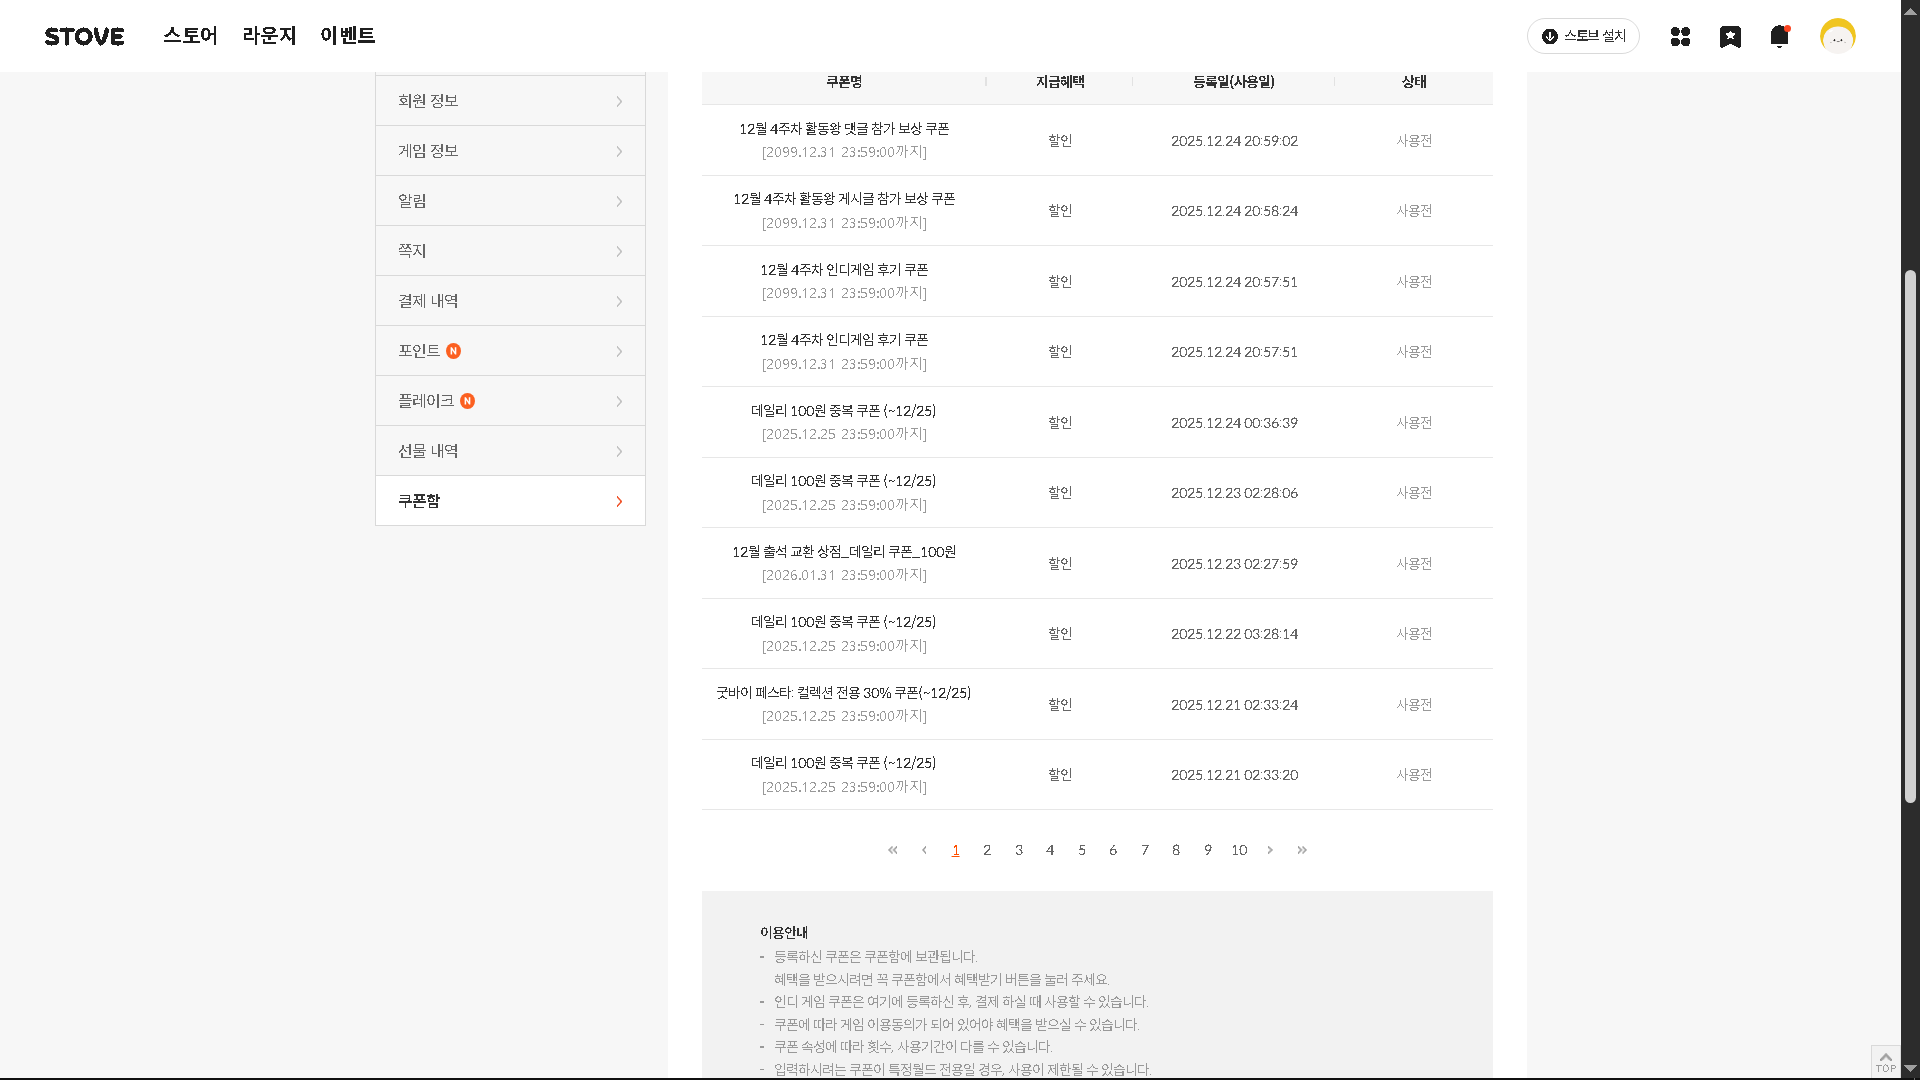Expand 선물 내역 menu chevron
This screenshot has width=1920, height=1080.
[619, 451]
